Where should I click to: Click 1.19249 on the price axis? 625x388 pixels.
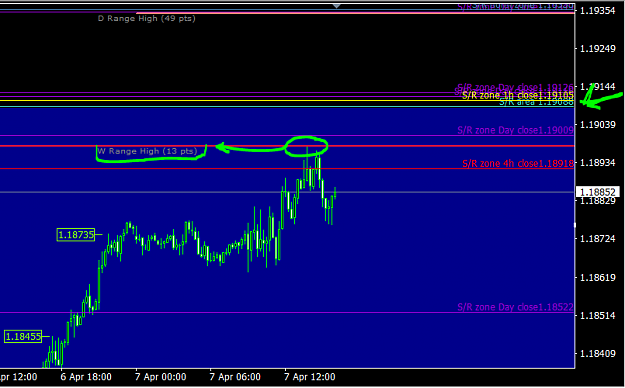click(598, 49)
